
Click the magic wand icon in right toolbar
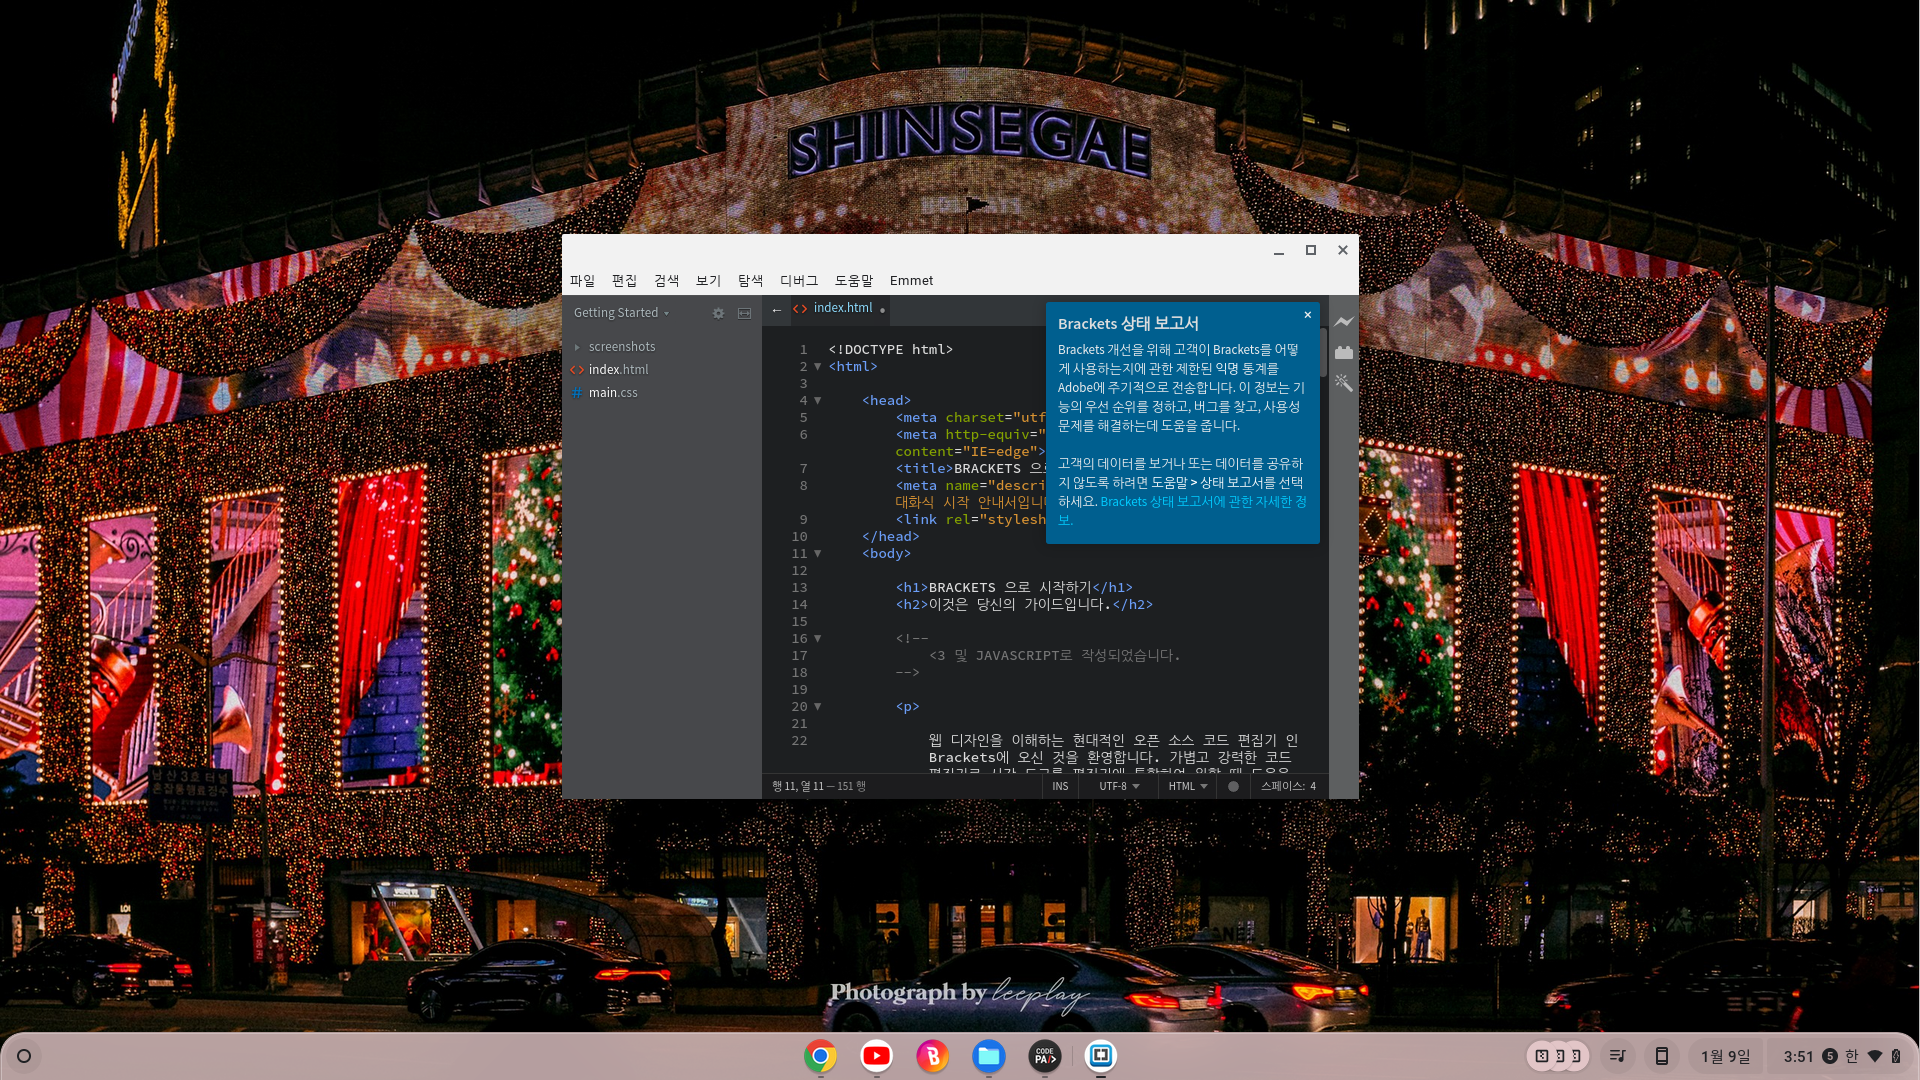click(x=1343, y=383)
